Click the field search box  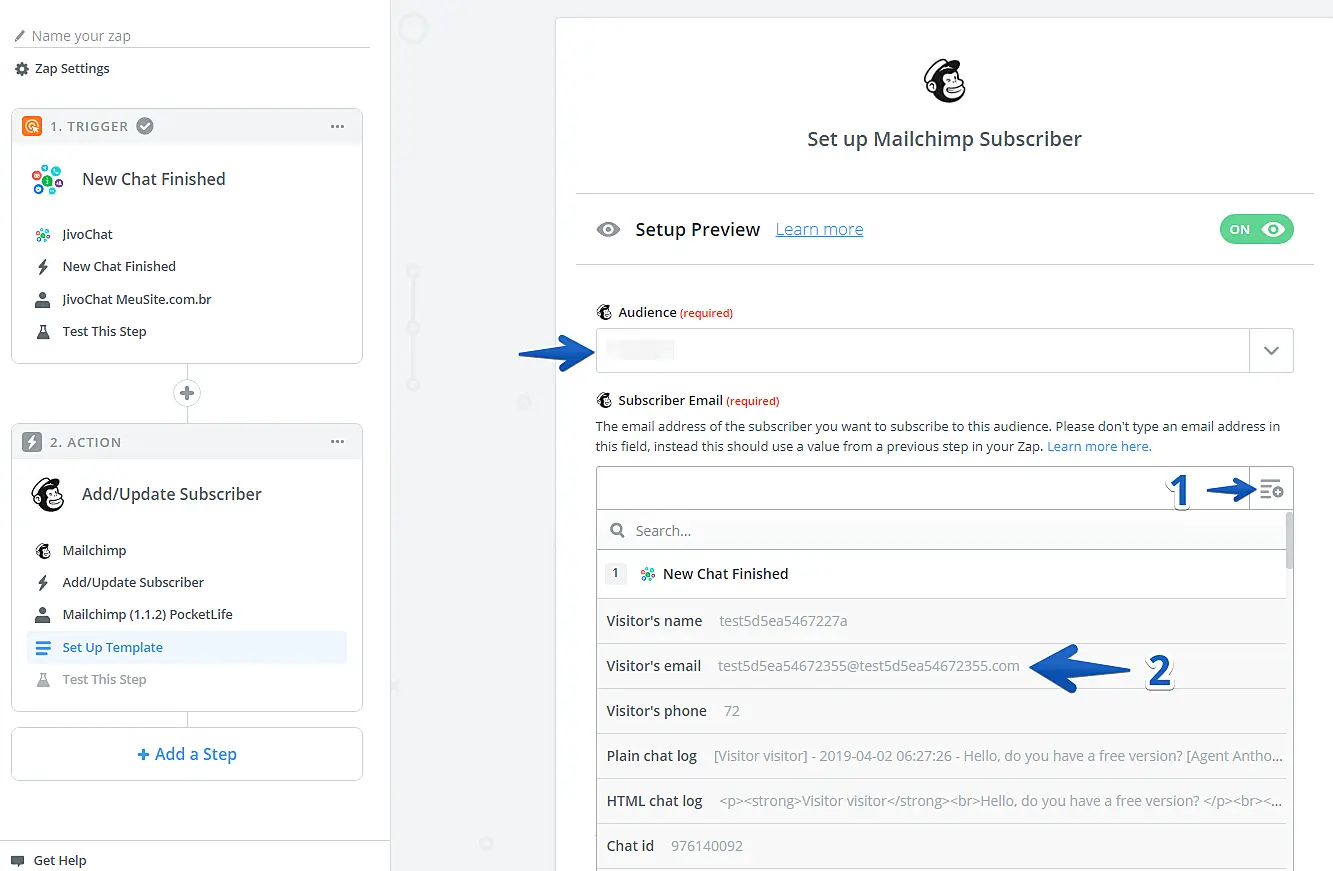coord(940,531)
